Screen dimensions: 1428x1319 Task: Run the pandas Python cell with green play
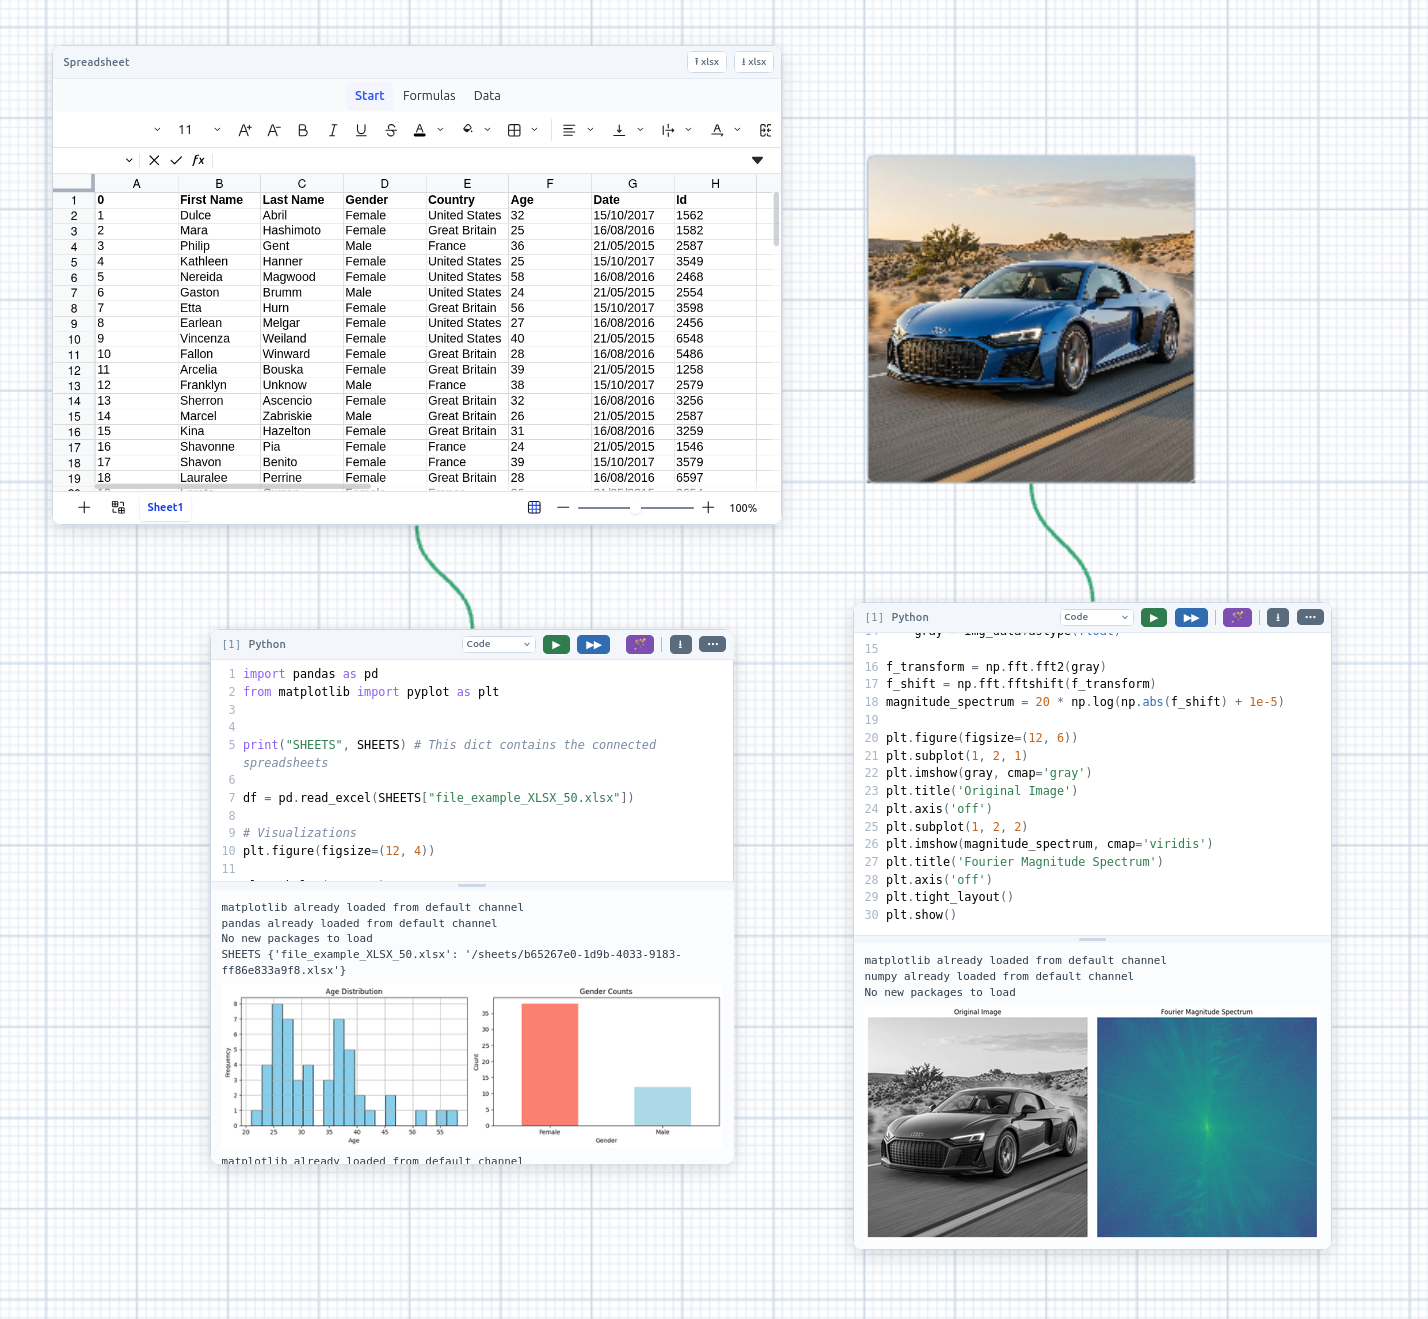(x=556, y=645)
